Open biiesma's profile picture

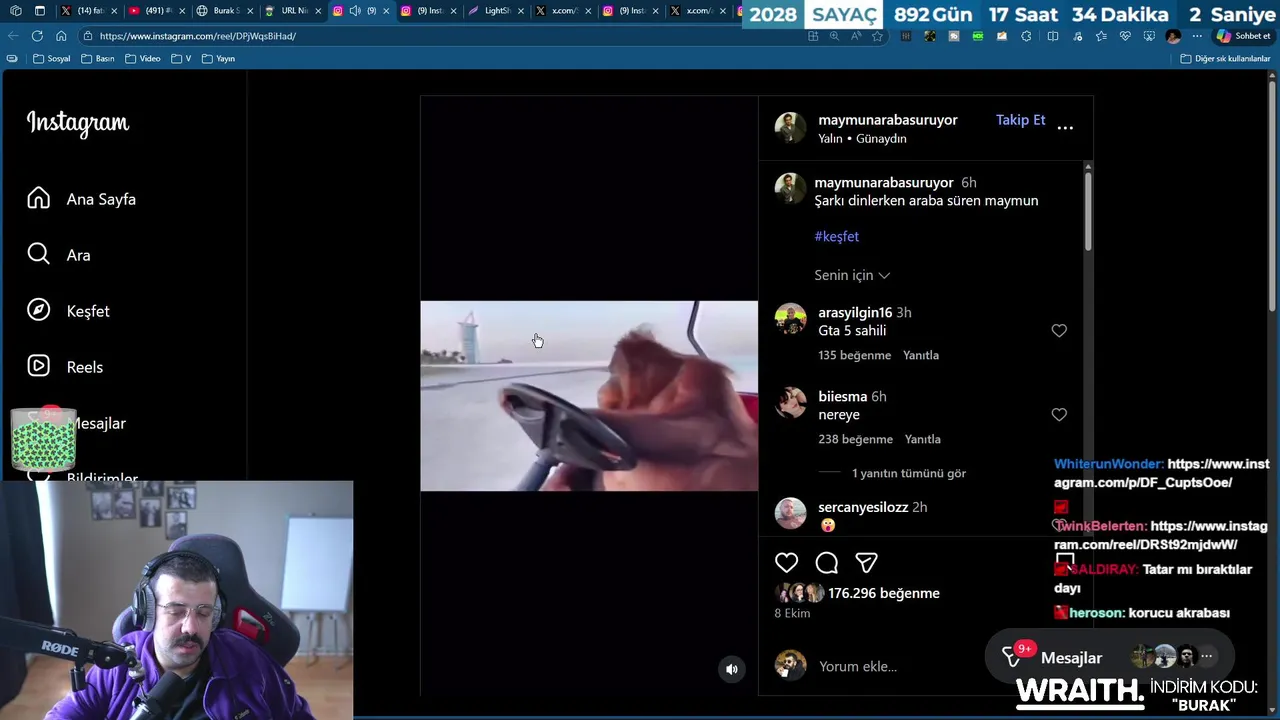pos(790,403)
